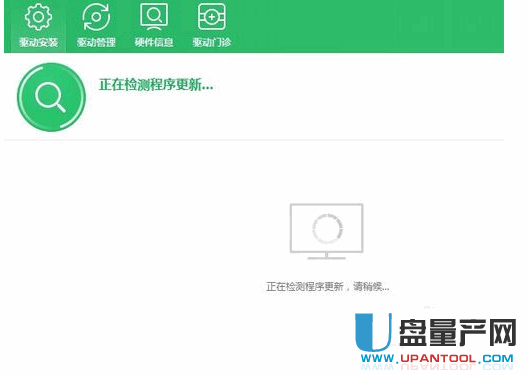Click the green magnifier scan circle
This screenshot has width=529, height=375.
click(x=51, y=97)
